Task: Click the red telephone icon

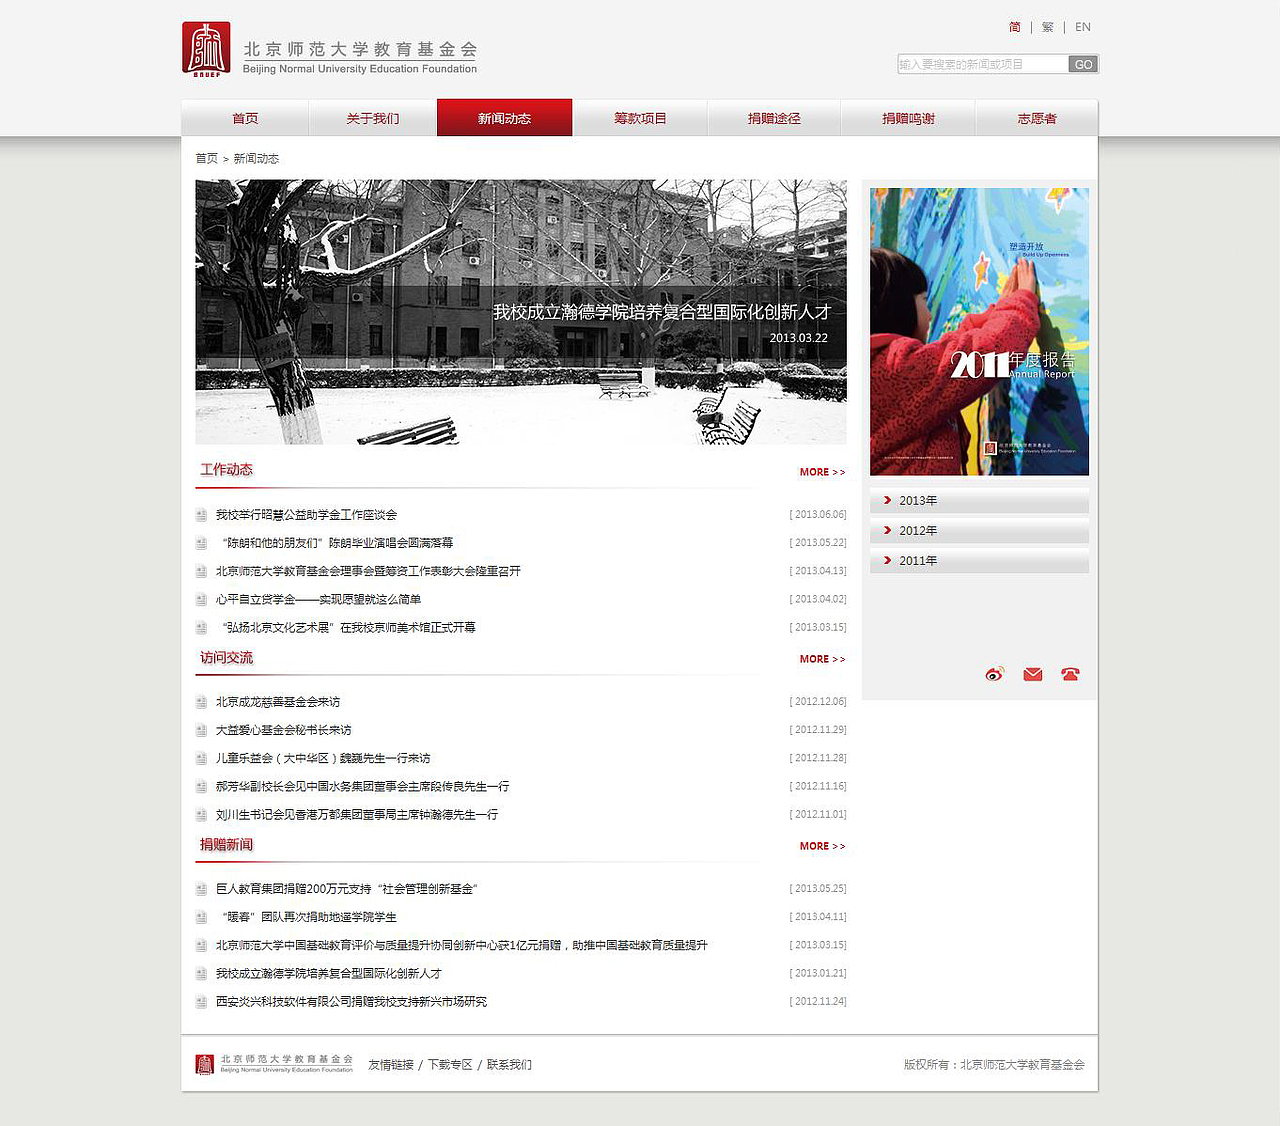Action: pyautogui.click(x=1070, y=674)
